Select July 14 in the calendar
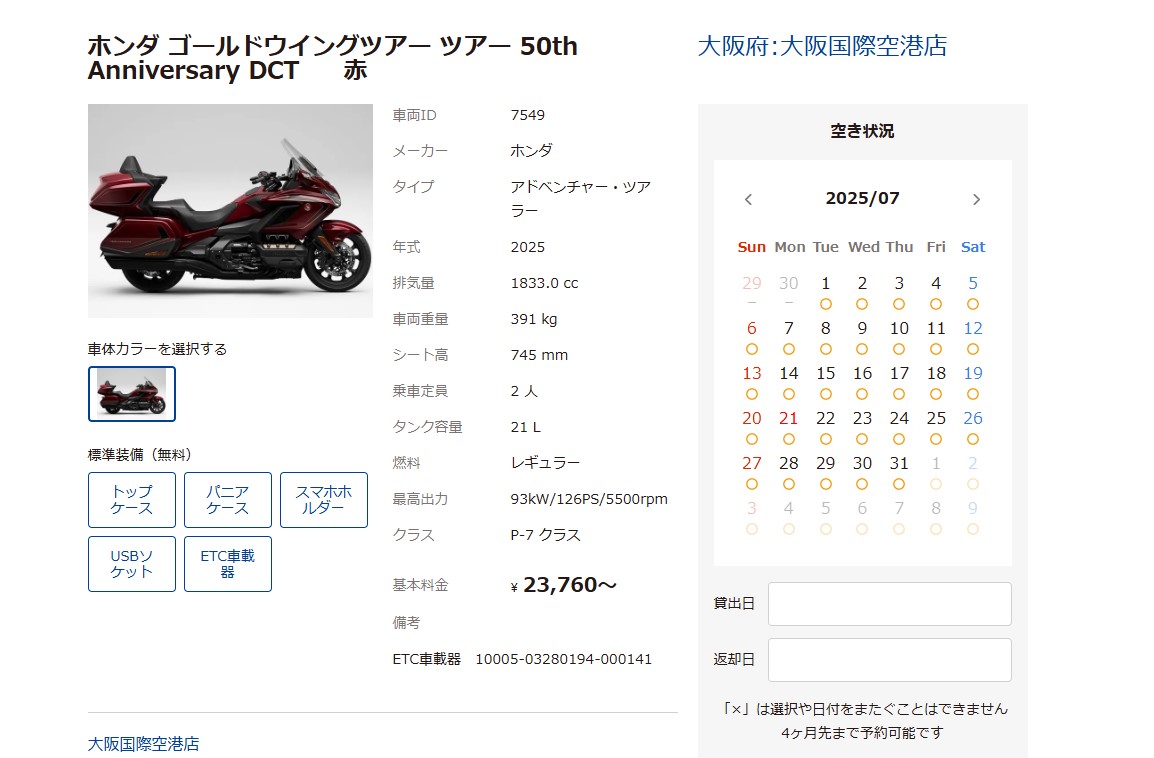Viewport: 1154px width, 758px height. 789,382
